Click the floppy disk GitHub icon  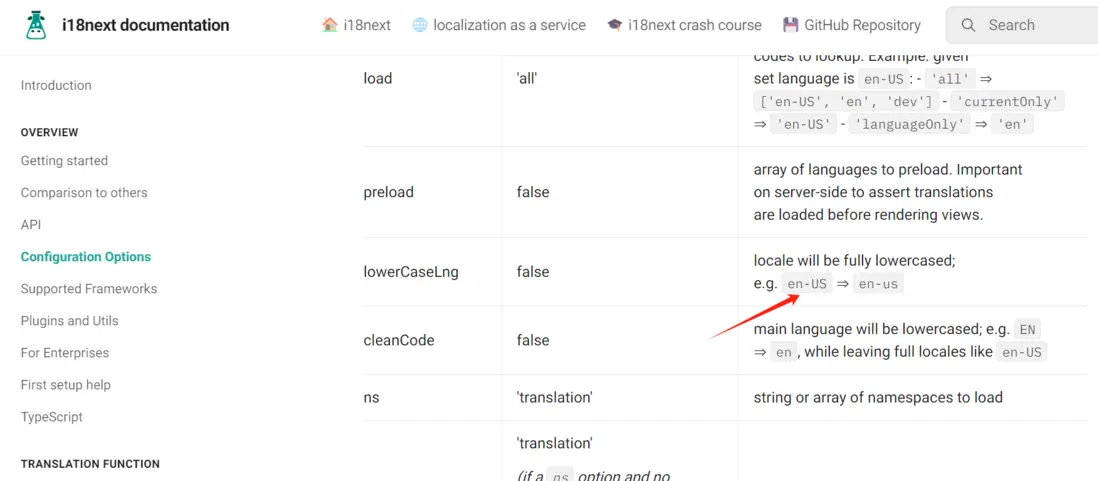coord(791,25)
